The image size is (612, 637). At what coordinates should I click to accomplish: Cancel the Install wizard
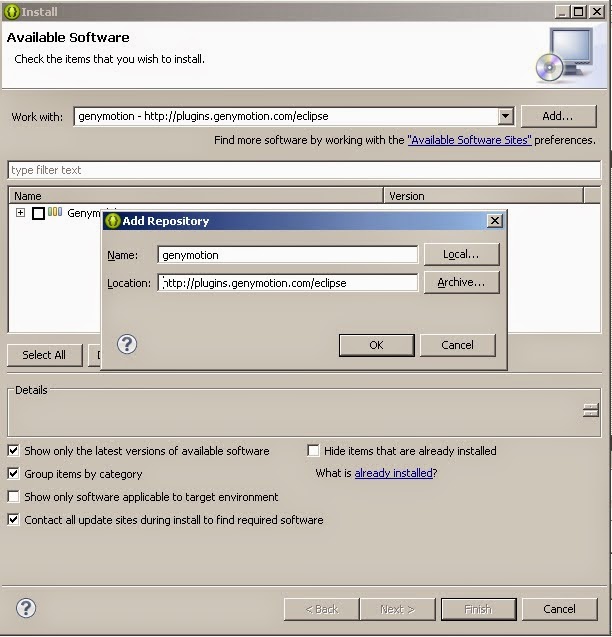[x=560, y=609]
